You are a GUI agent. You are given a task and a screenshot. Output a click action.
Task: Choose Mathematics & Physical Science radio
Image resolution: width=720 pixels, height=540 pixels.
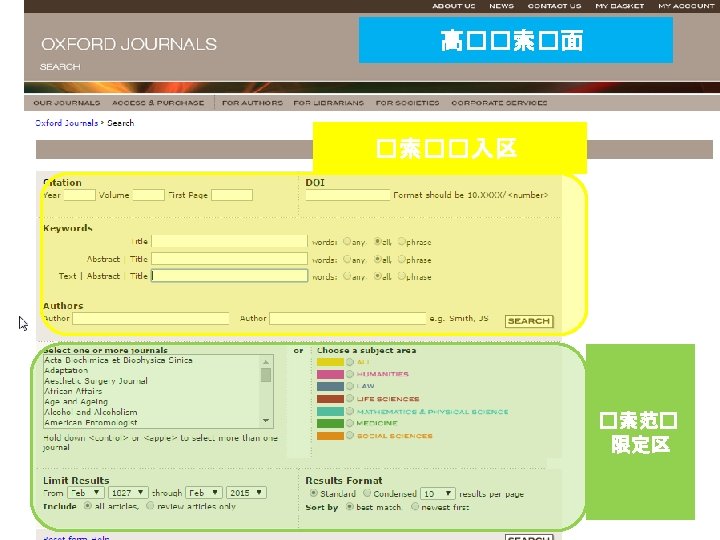(350, 411)
